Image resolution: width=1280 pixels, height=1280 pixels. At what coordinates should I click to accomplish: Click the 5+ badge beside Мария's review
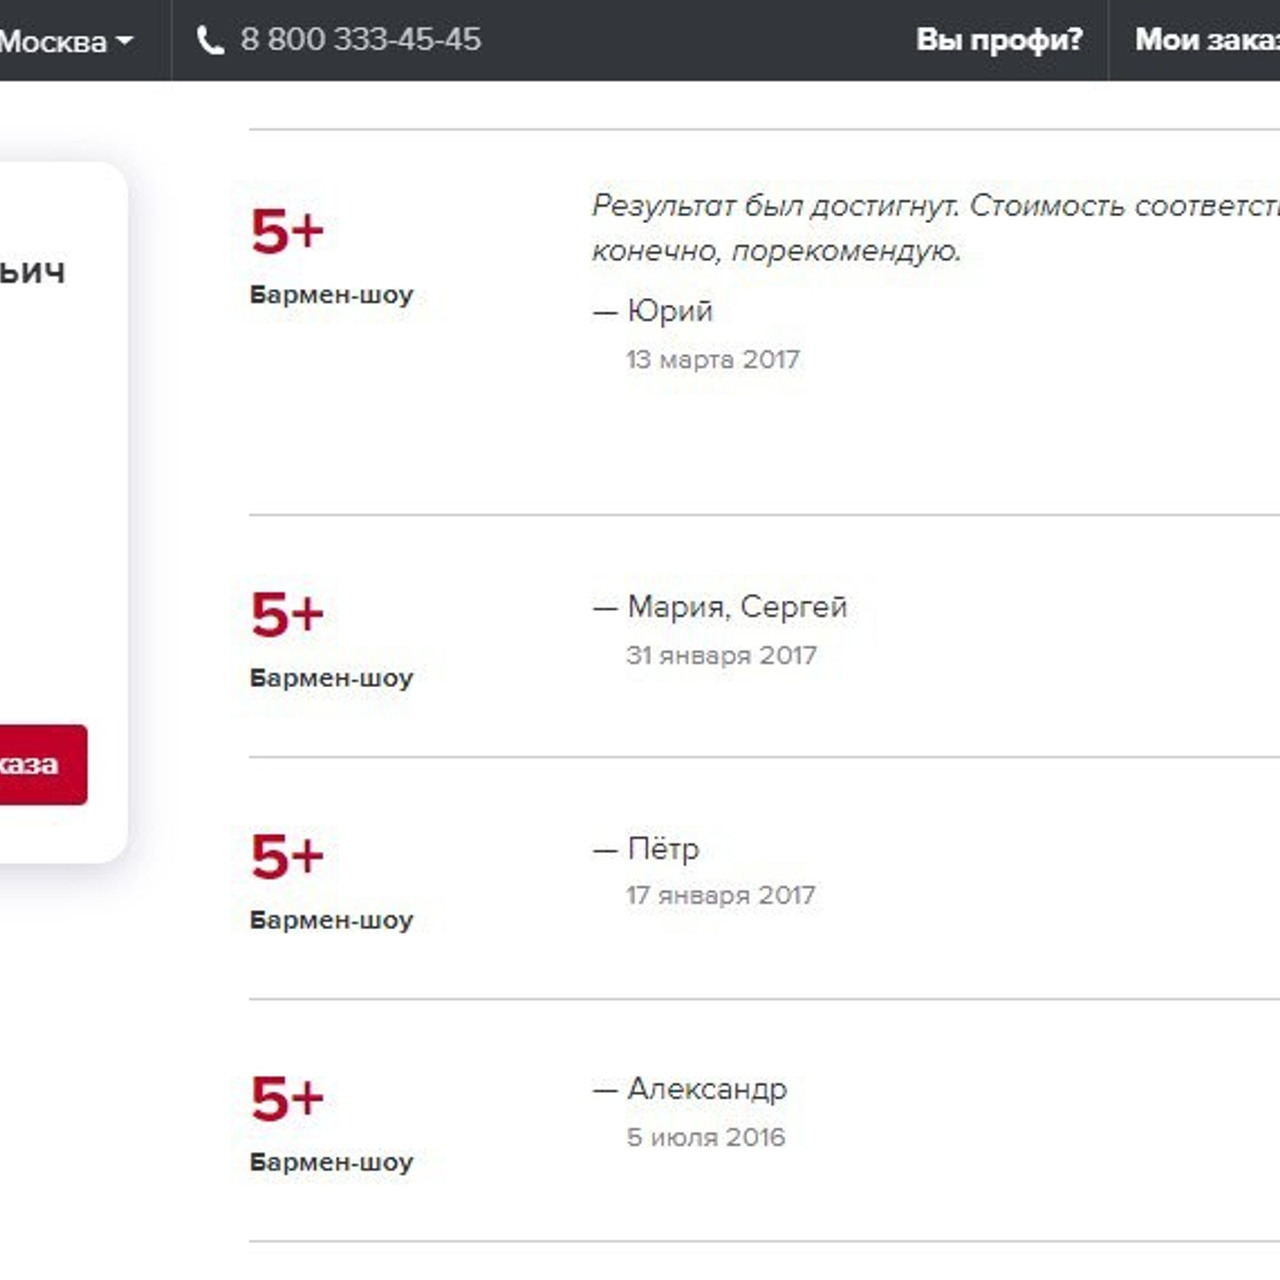pos(287,612)
